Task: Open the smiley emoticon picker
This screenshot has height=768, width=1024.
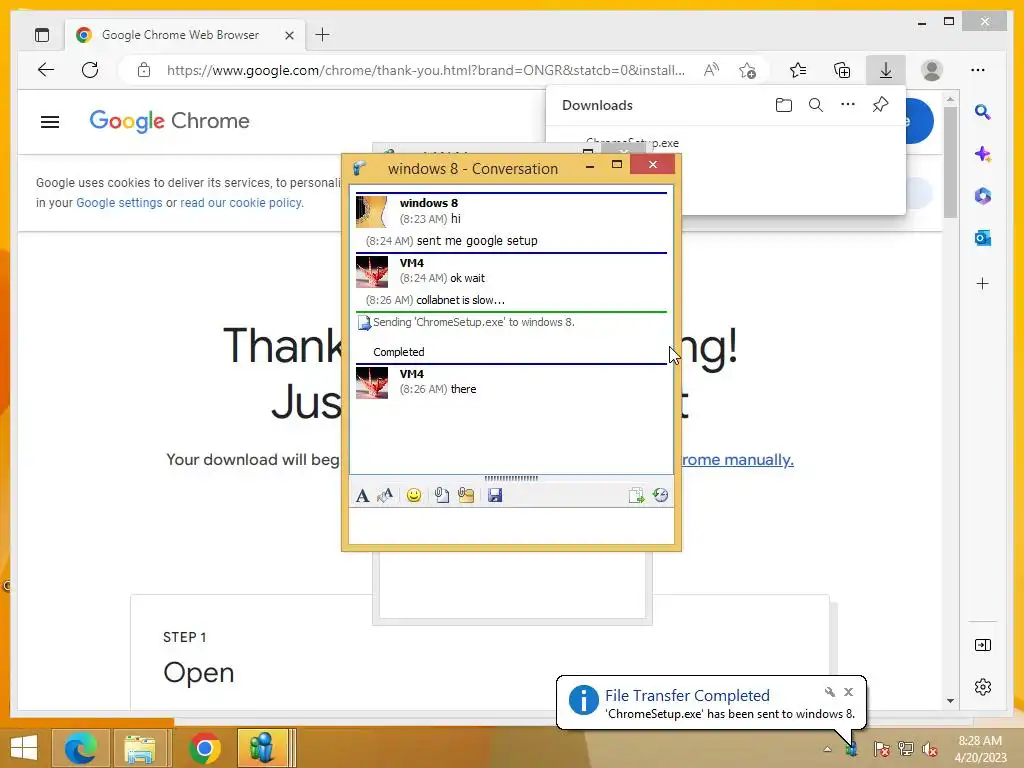Action: pos(413,496)
